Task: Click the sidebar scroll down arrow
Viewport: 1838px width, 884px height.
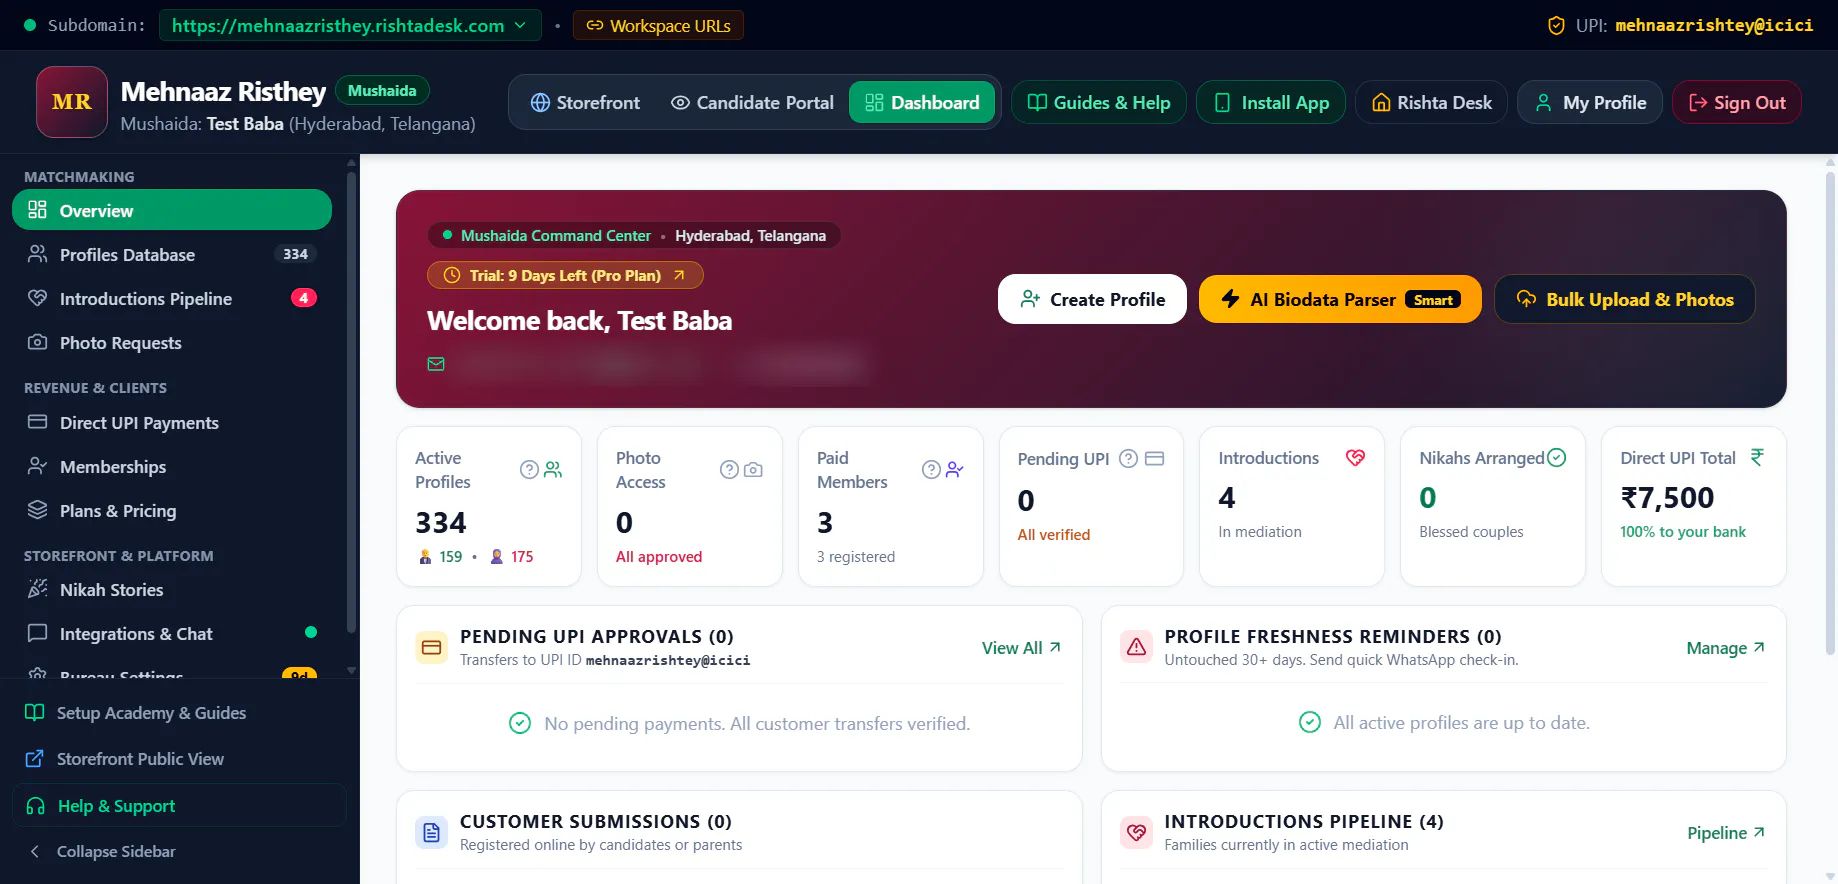Action: [351, 671]
